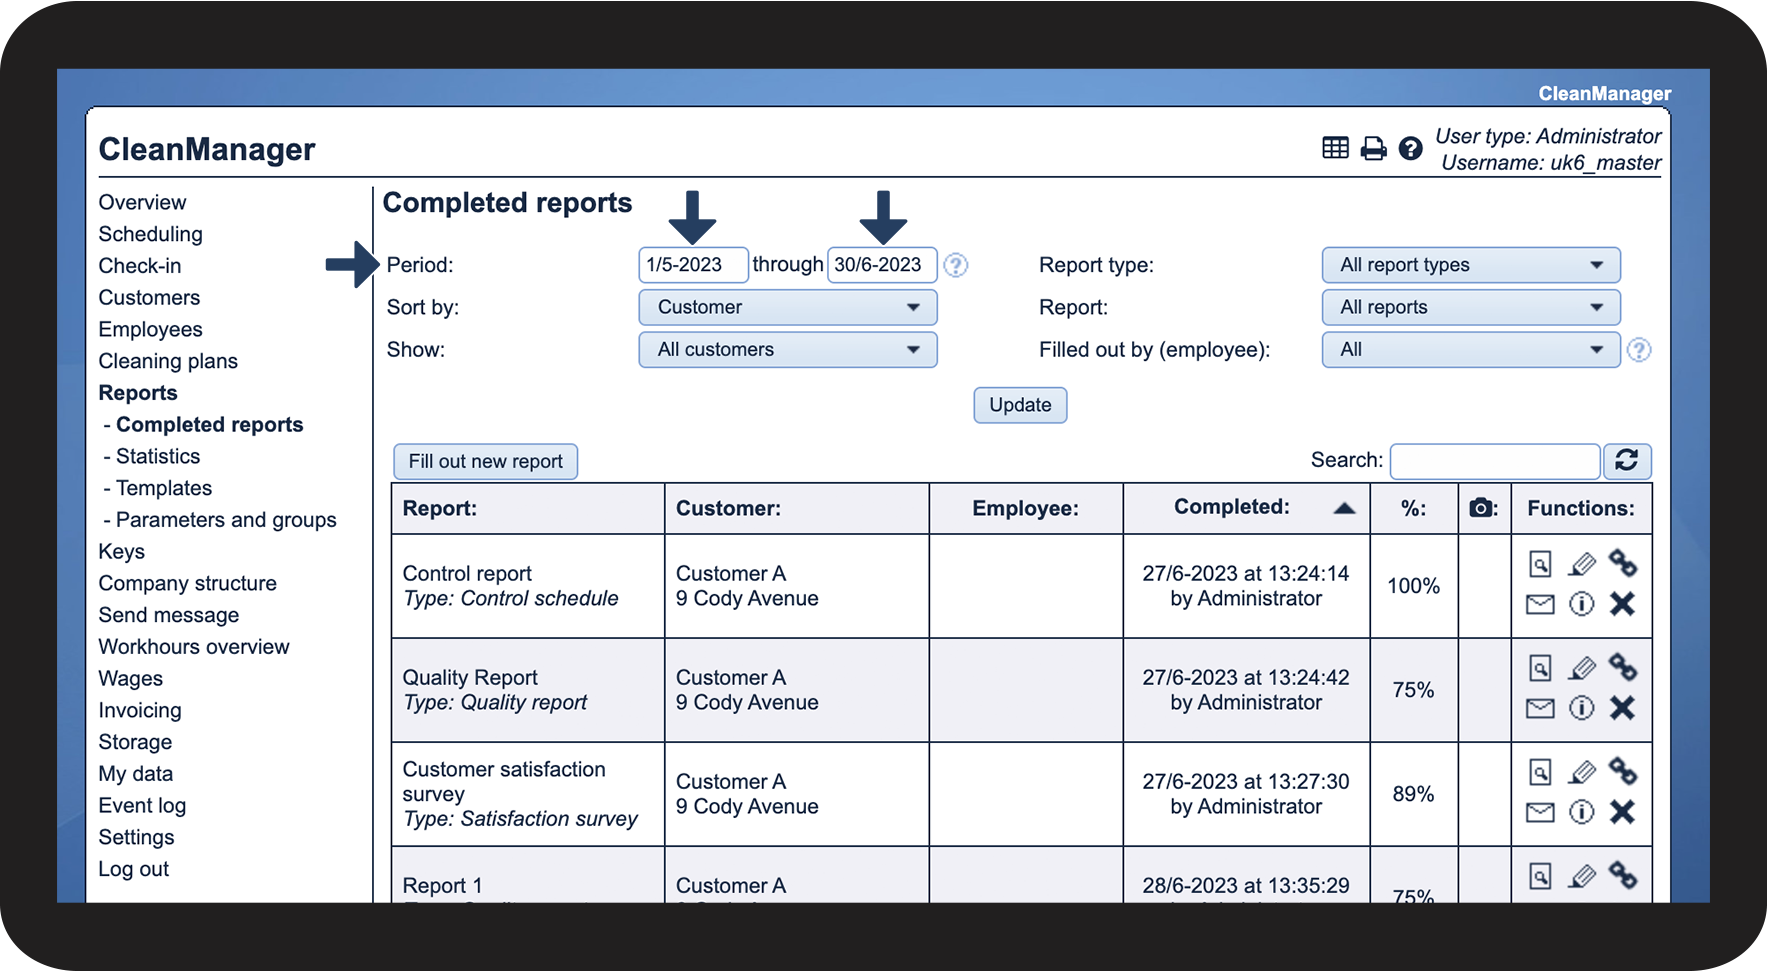Screen dimensions: 1767x971
Task: View the Control report with magnifier icon
Action: (x=1540, y=565)
